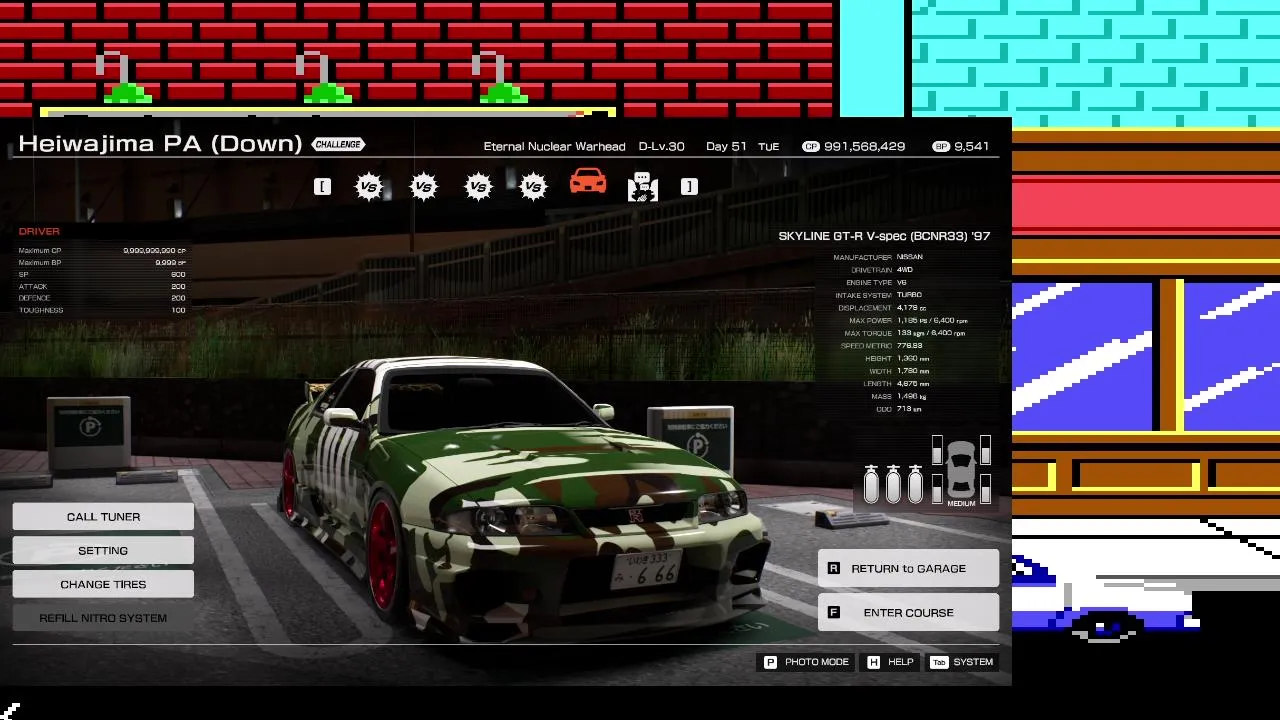Screen dimensions: 1280x720
Task: Click the Day 51 TUE indicator
Action: (742, 146)
